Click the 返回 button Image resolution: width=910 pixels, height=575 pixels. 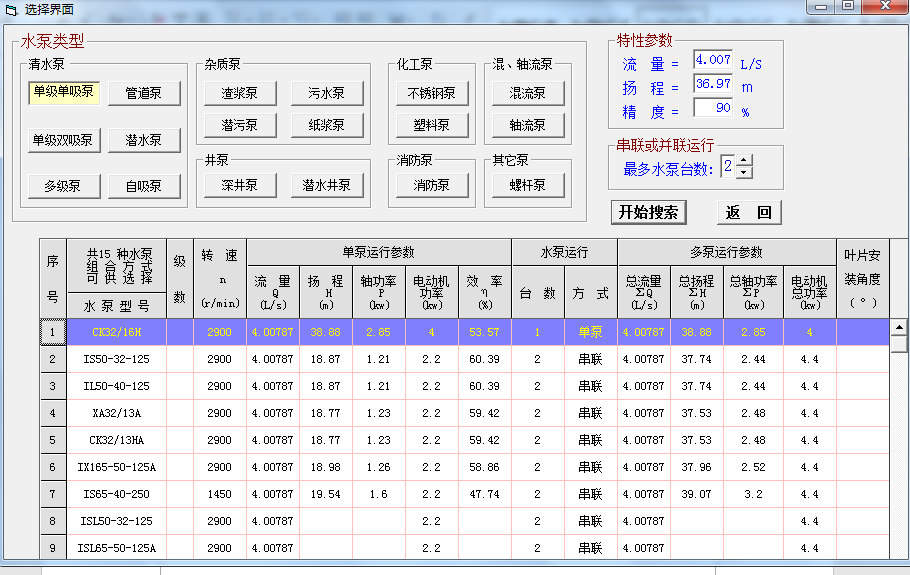click(749, 212)
